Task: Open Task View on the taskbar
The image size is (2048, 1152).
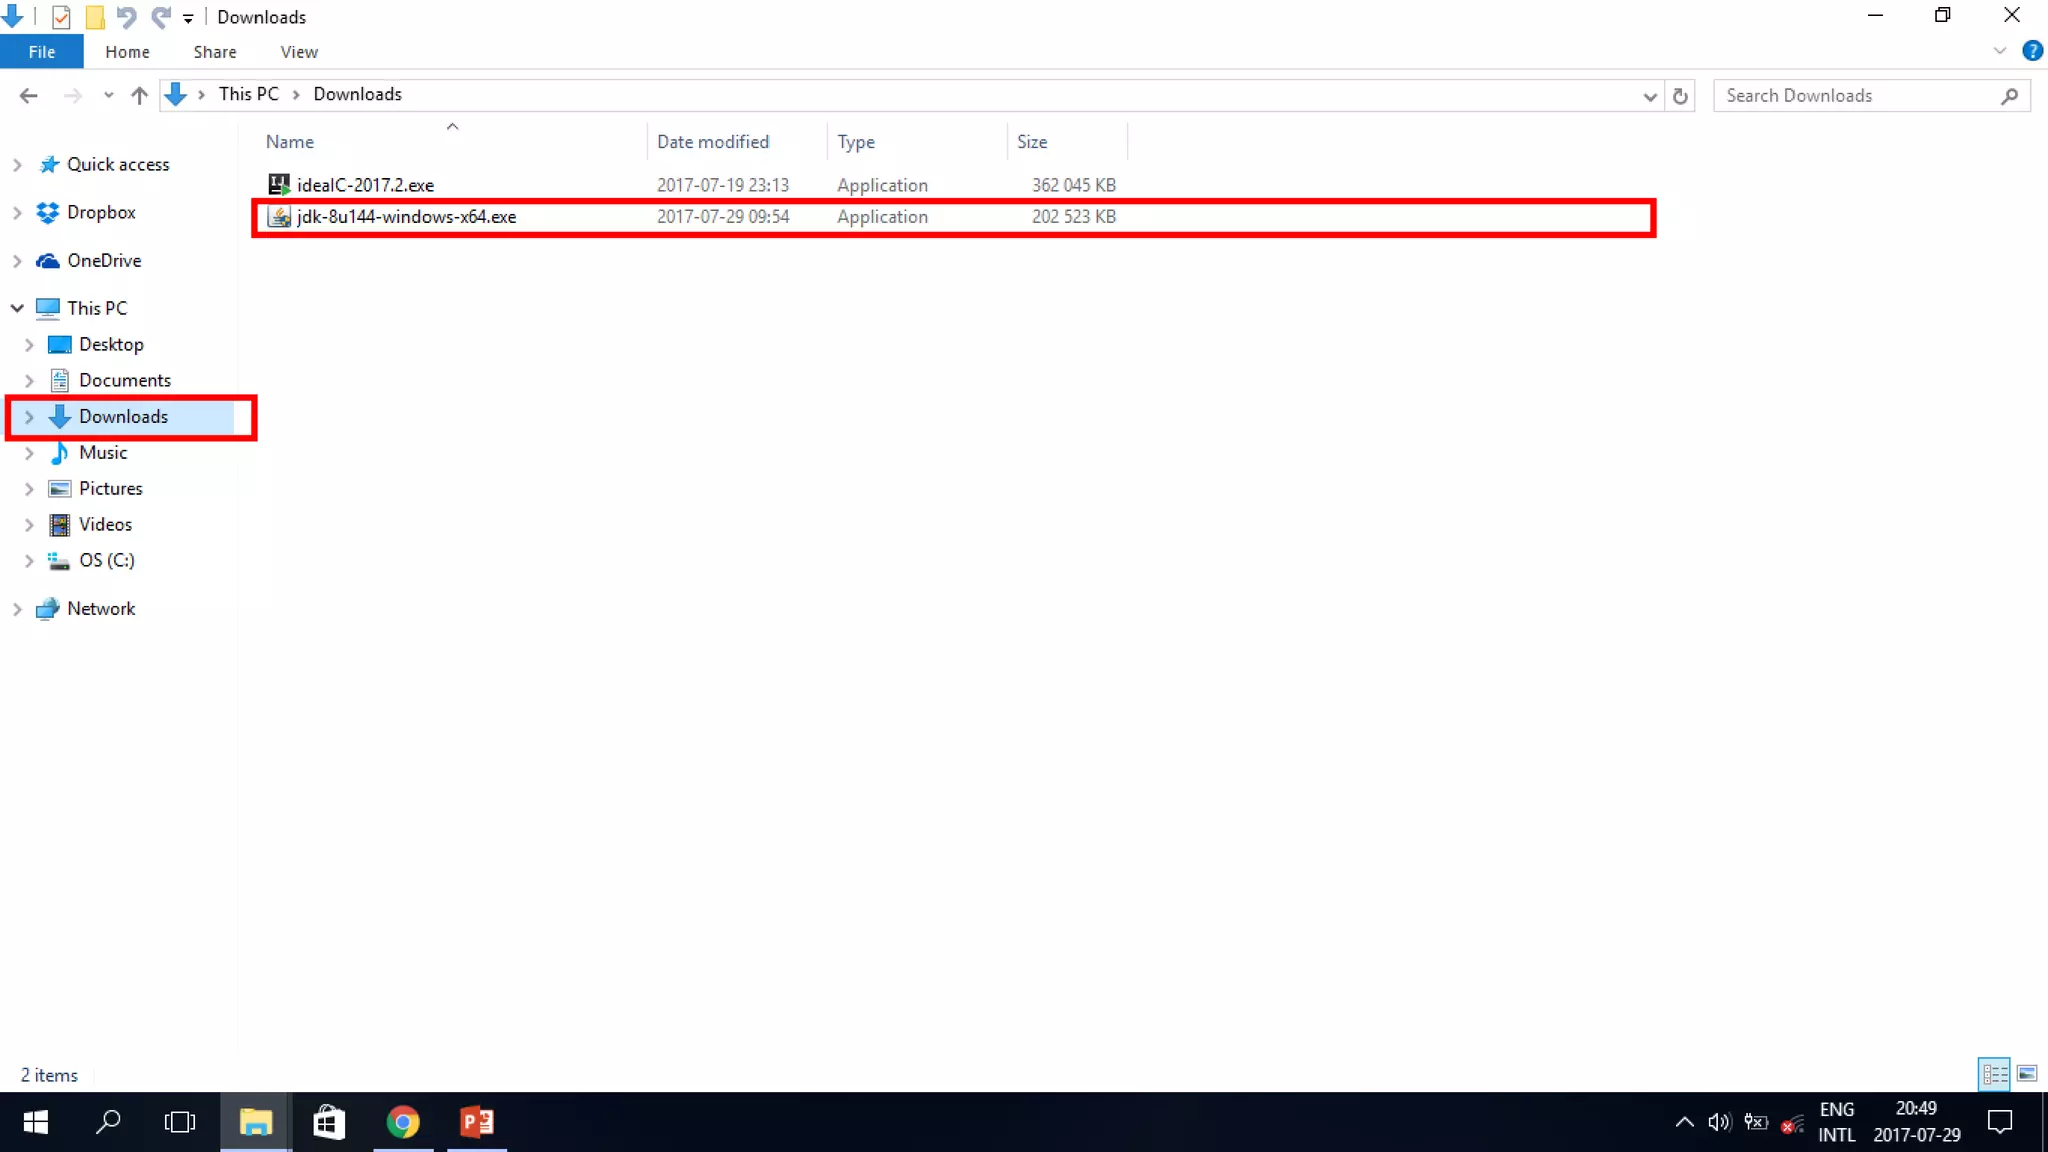Action: click(180, 1122)
